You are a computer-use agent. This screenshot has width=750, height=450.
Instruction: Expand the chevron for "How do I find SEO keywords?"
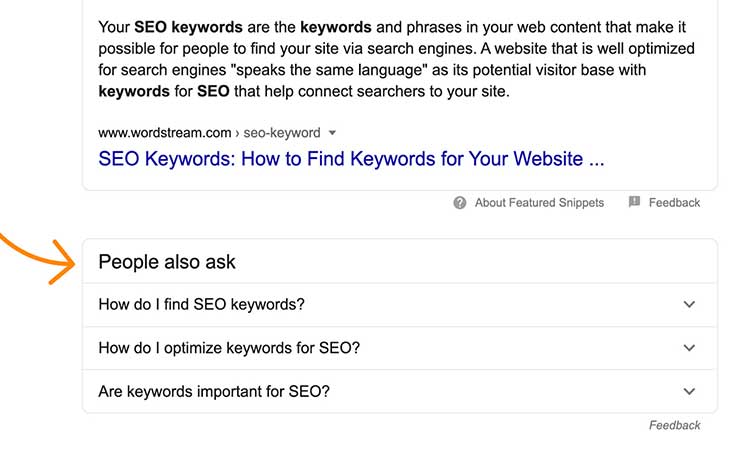coord(689,305)
